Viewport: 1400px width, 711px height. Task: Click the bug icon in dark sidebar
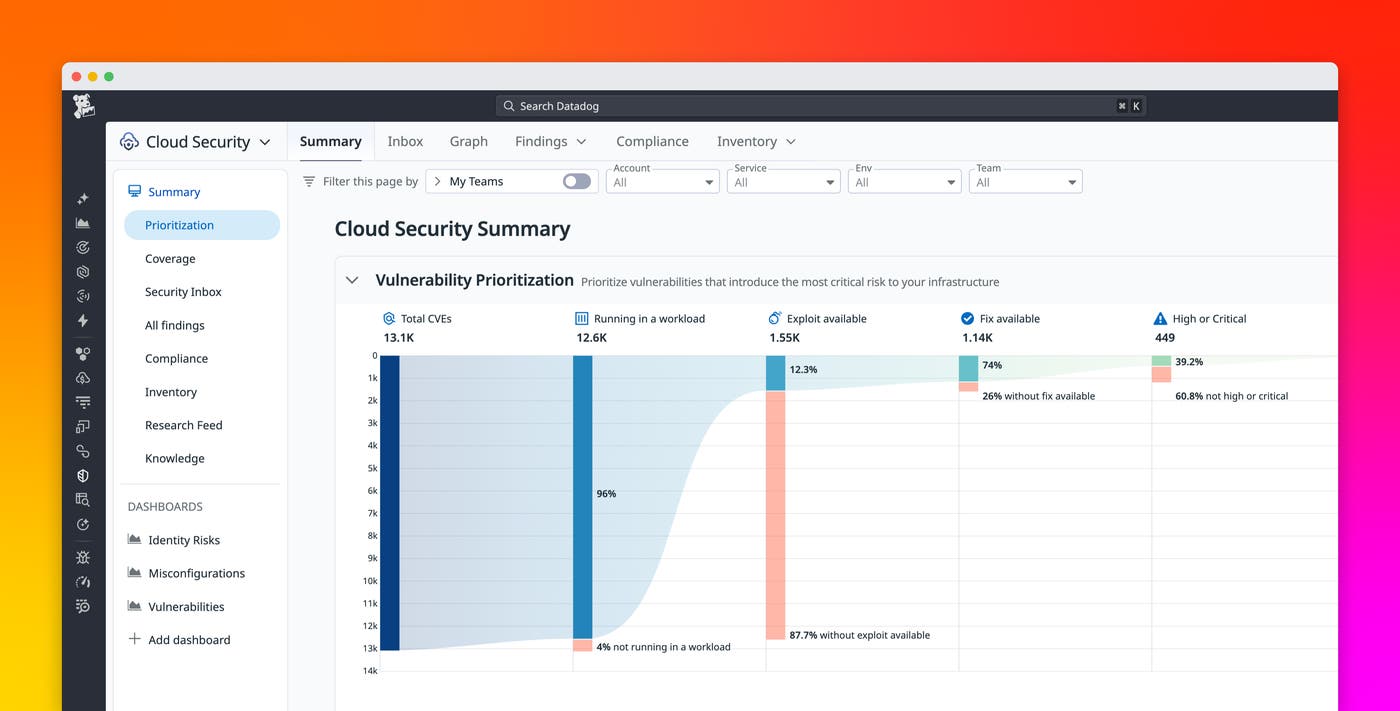coord(83,557)
